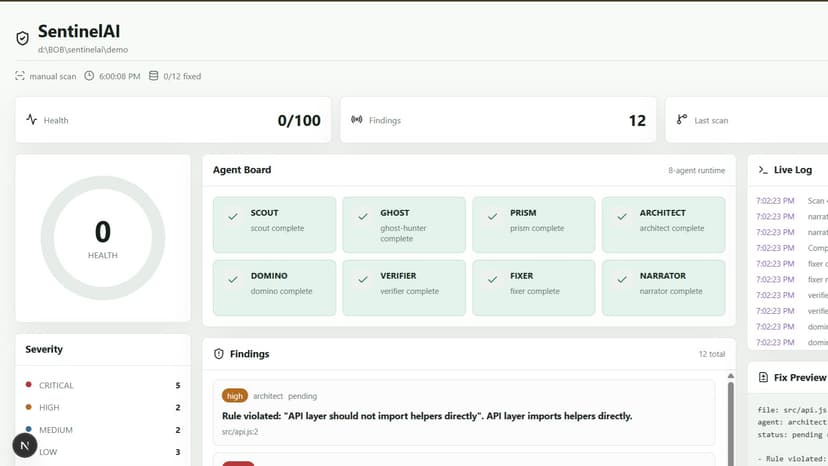Click the Findings broadcast icon in stats card

click(x=357, y=119)
